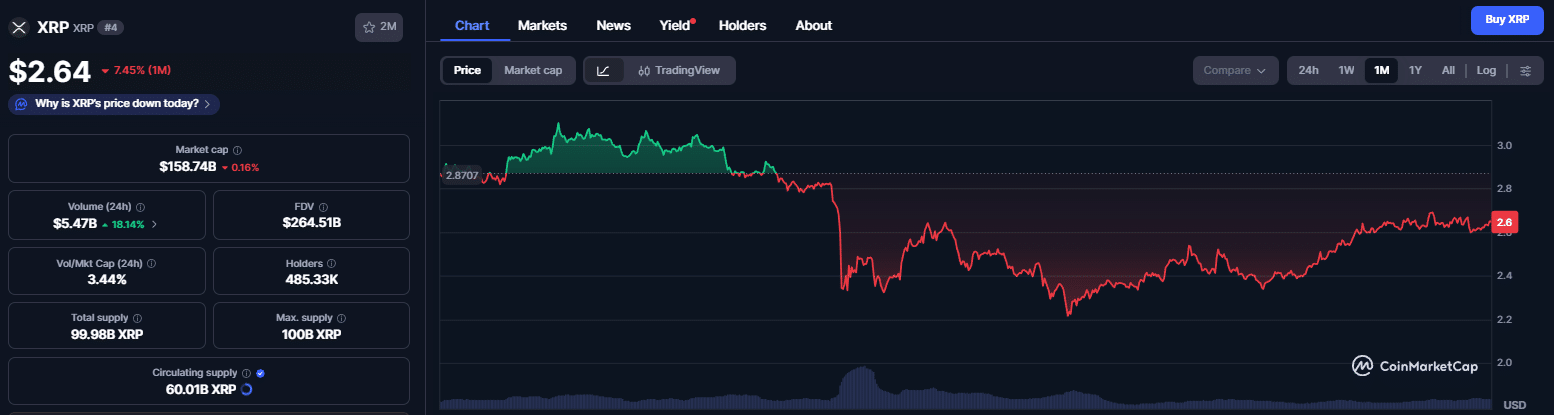Click the XRP logo icon

[x=19, y=27]
